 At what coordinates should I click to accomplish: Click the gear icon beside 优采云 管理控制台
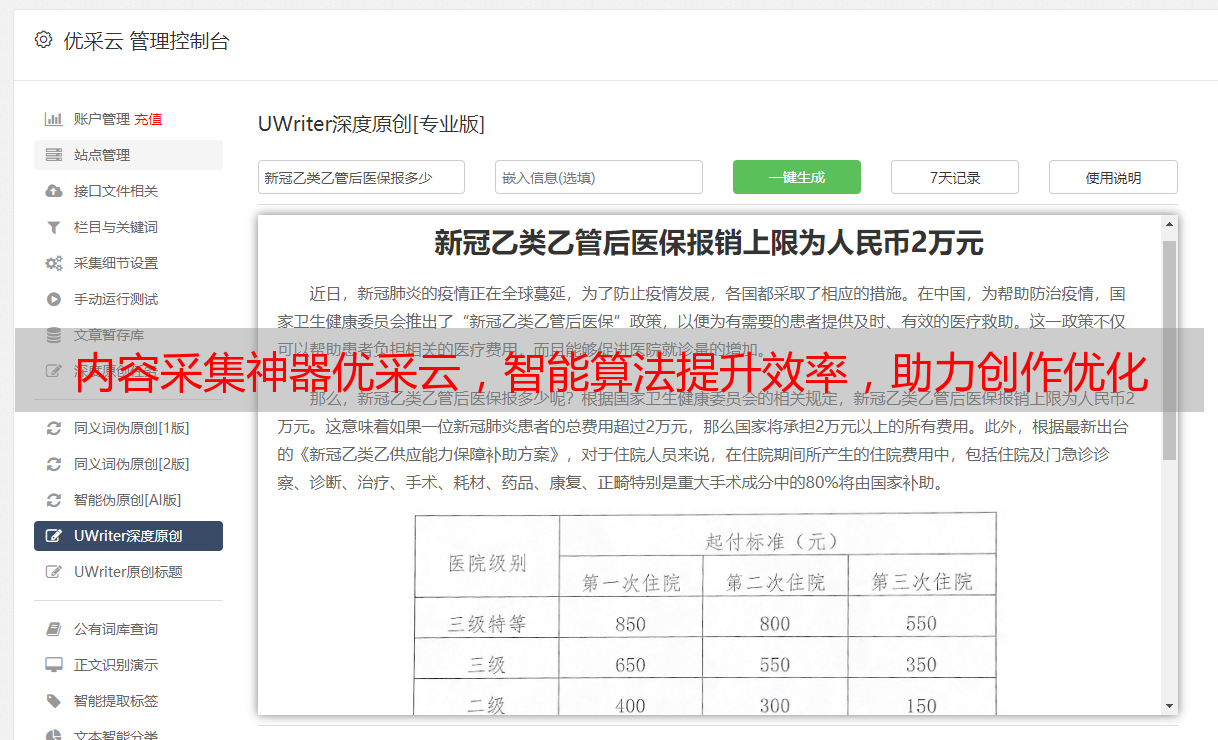pos(43,40)
